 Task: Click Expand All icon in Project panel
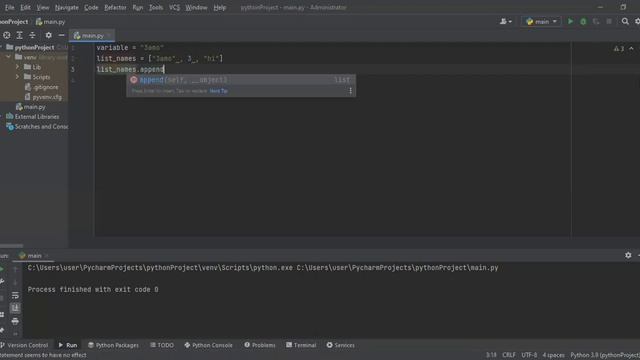19,35
